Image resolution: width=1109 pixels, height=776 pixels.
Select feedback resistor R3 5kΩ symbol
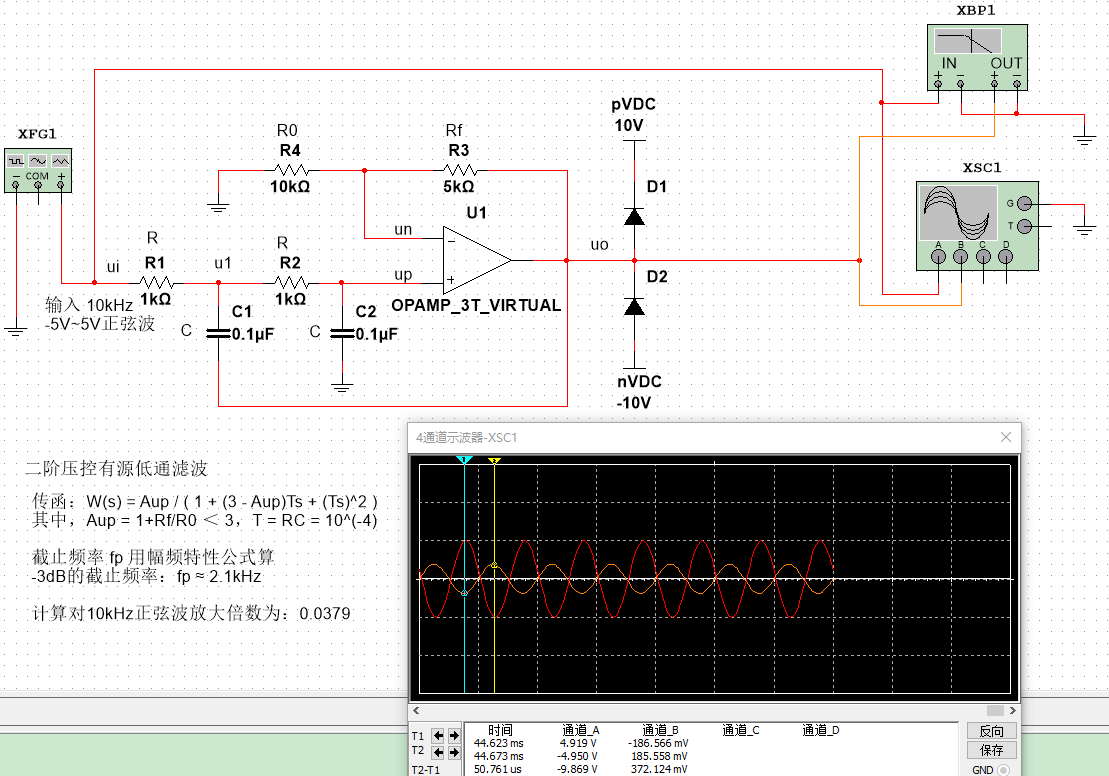pos(459,170)
